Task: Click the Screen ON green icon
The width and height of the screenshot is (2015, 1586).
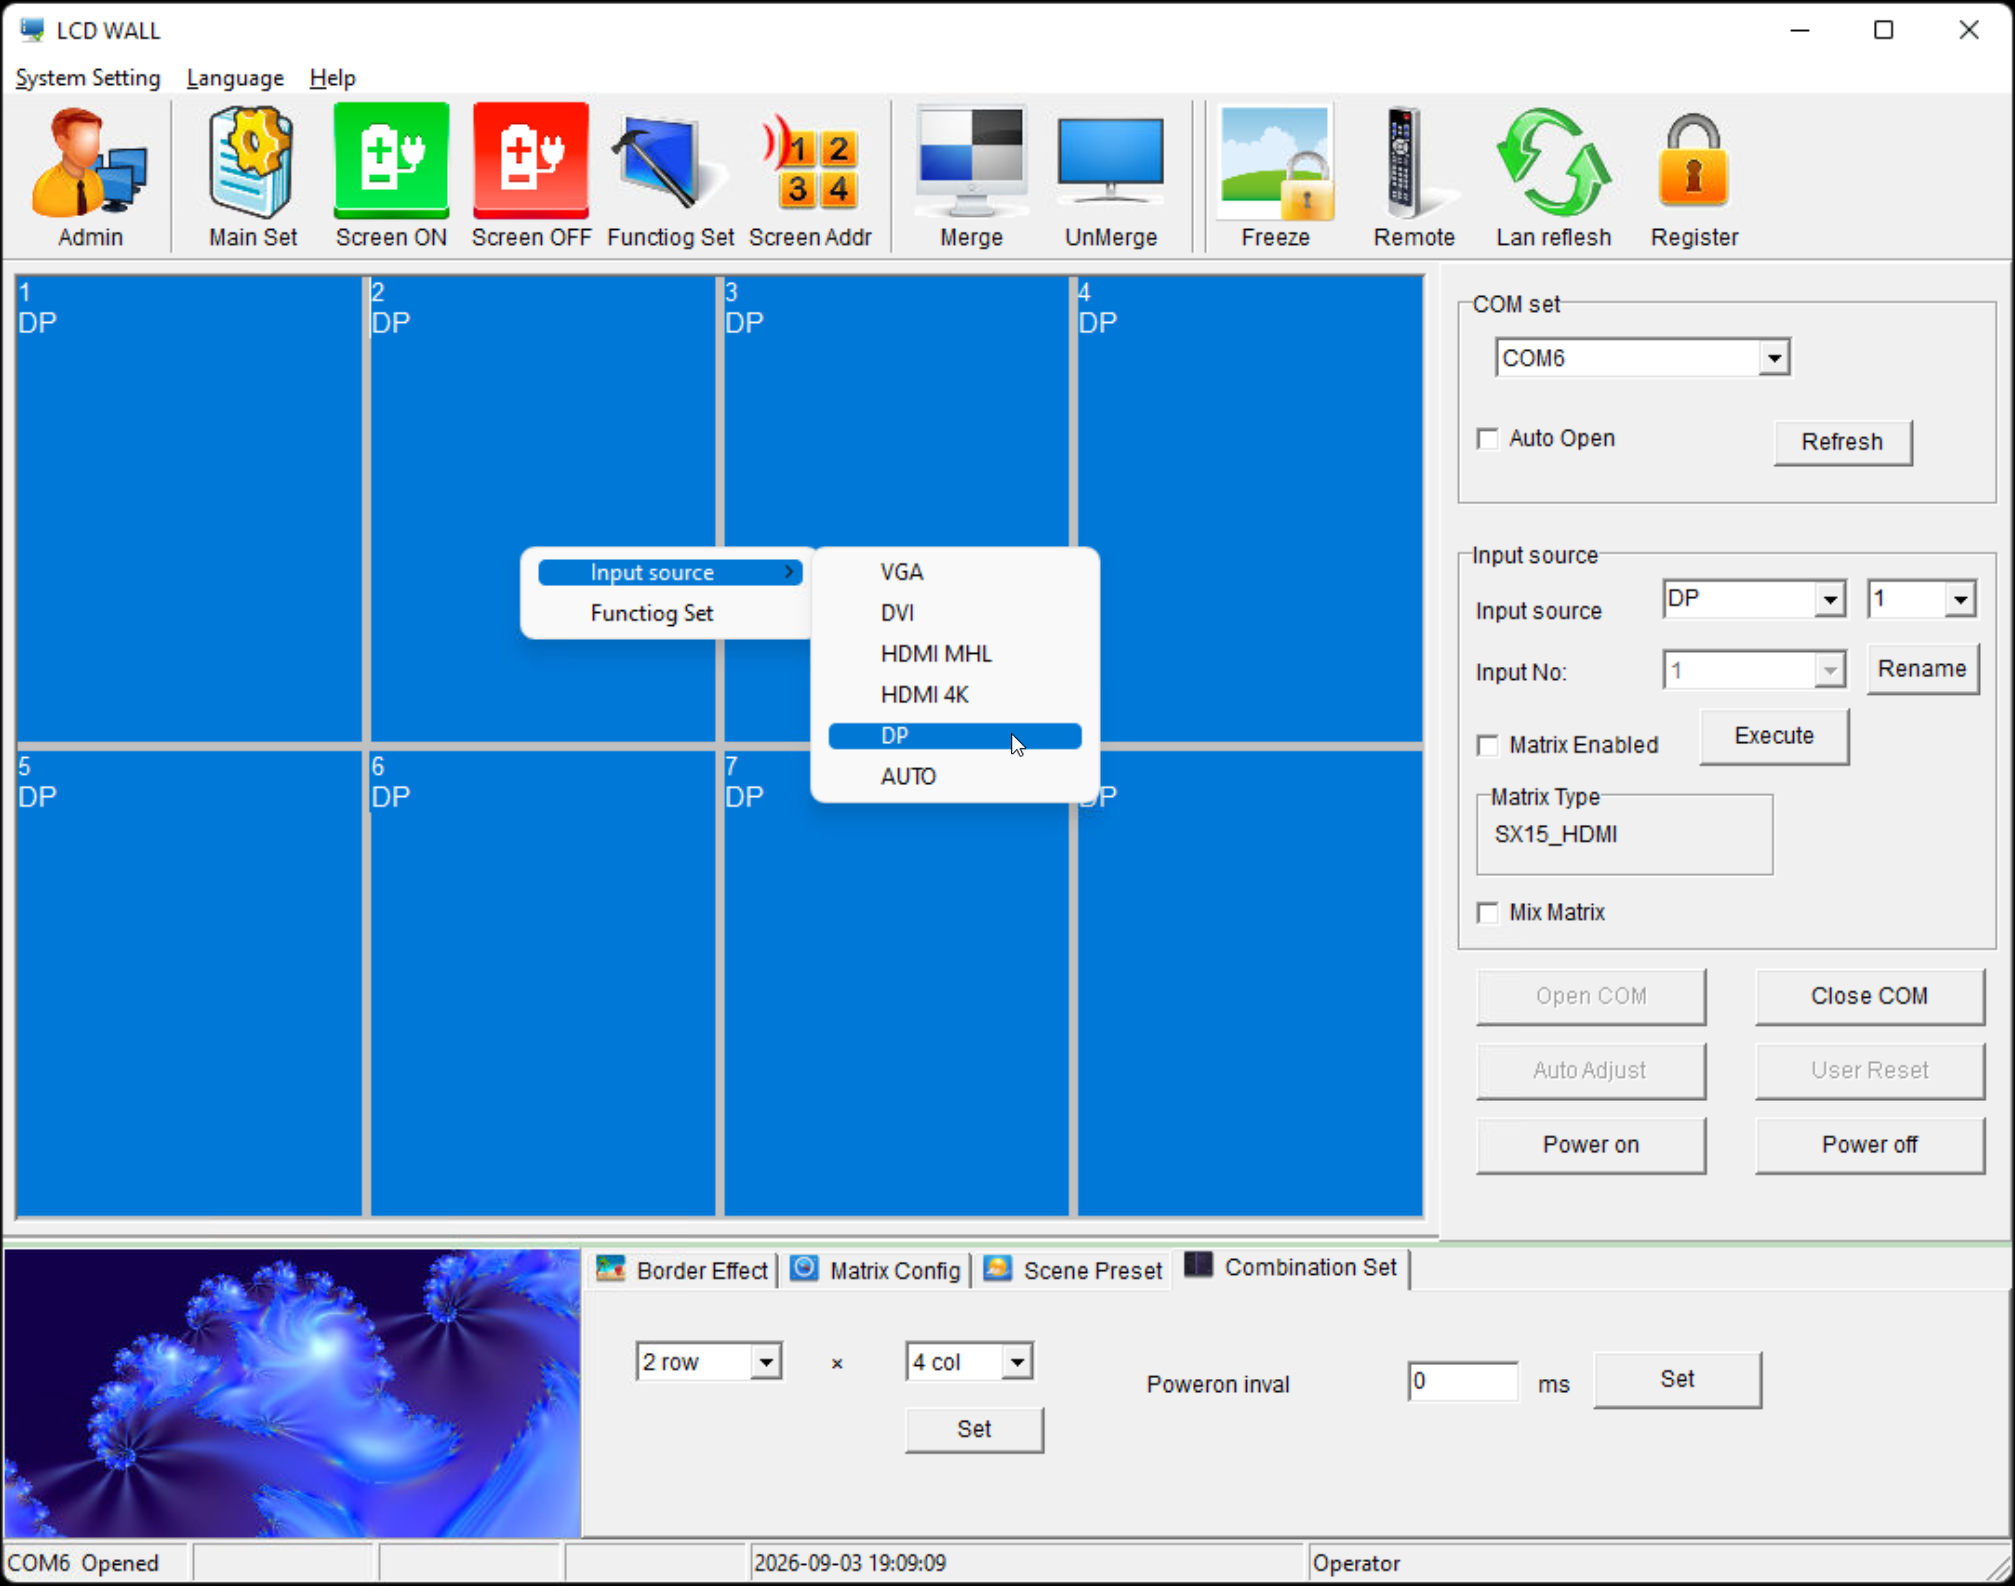Action: click(391, 161)
